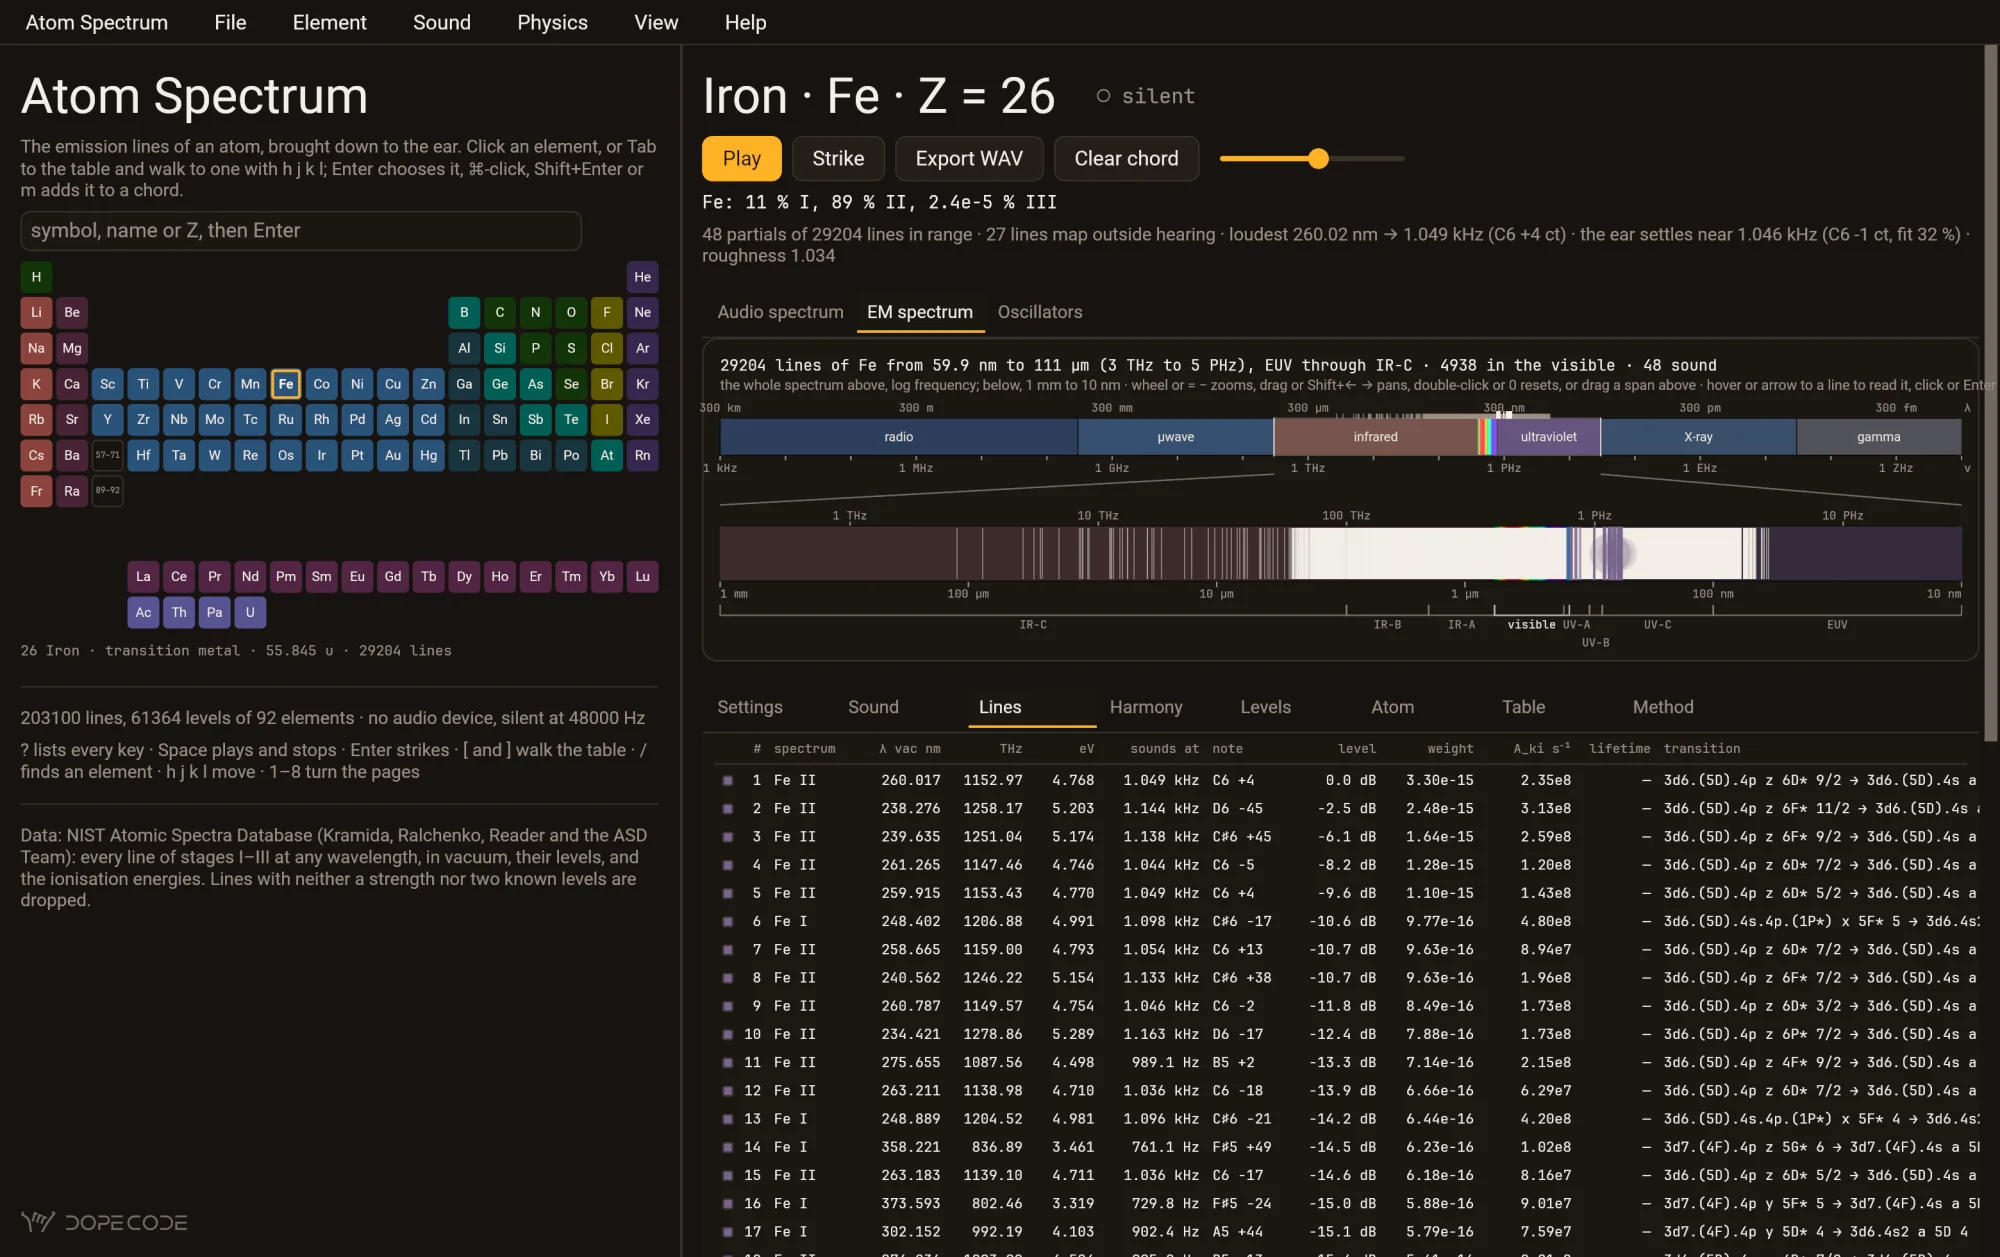Image resolution: width=2000 pixels, height=1257 pixels.
Task: Sort by the weight column header
Action: click(1450, 748)
